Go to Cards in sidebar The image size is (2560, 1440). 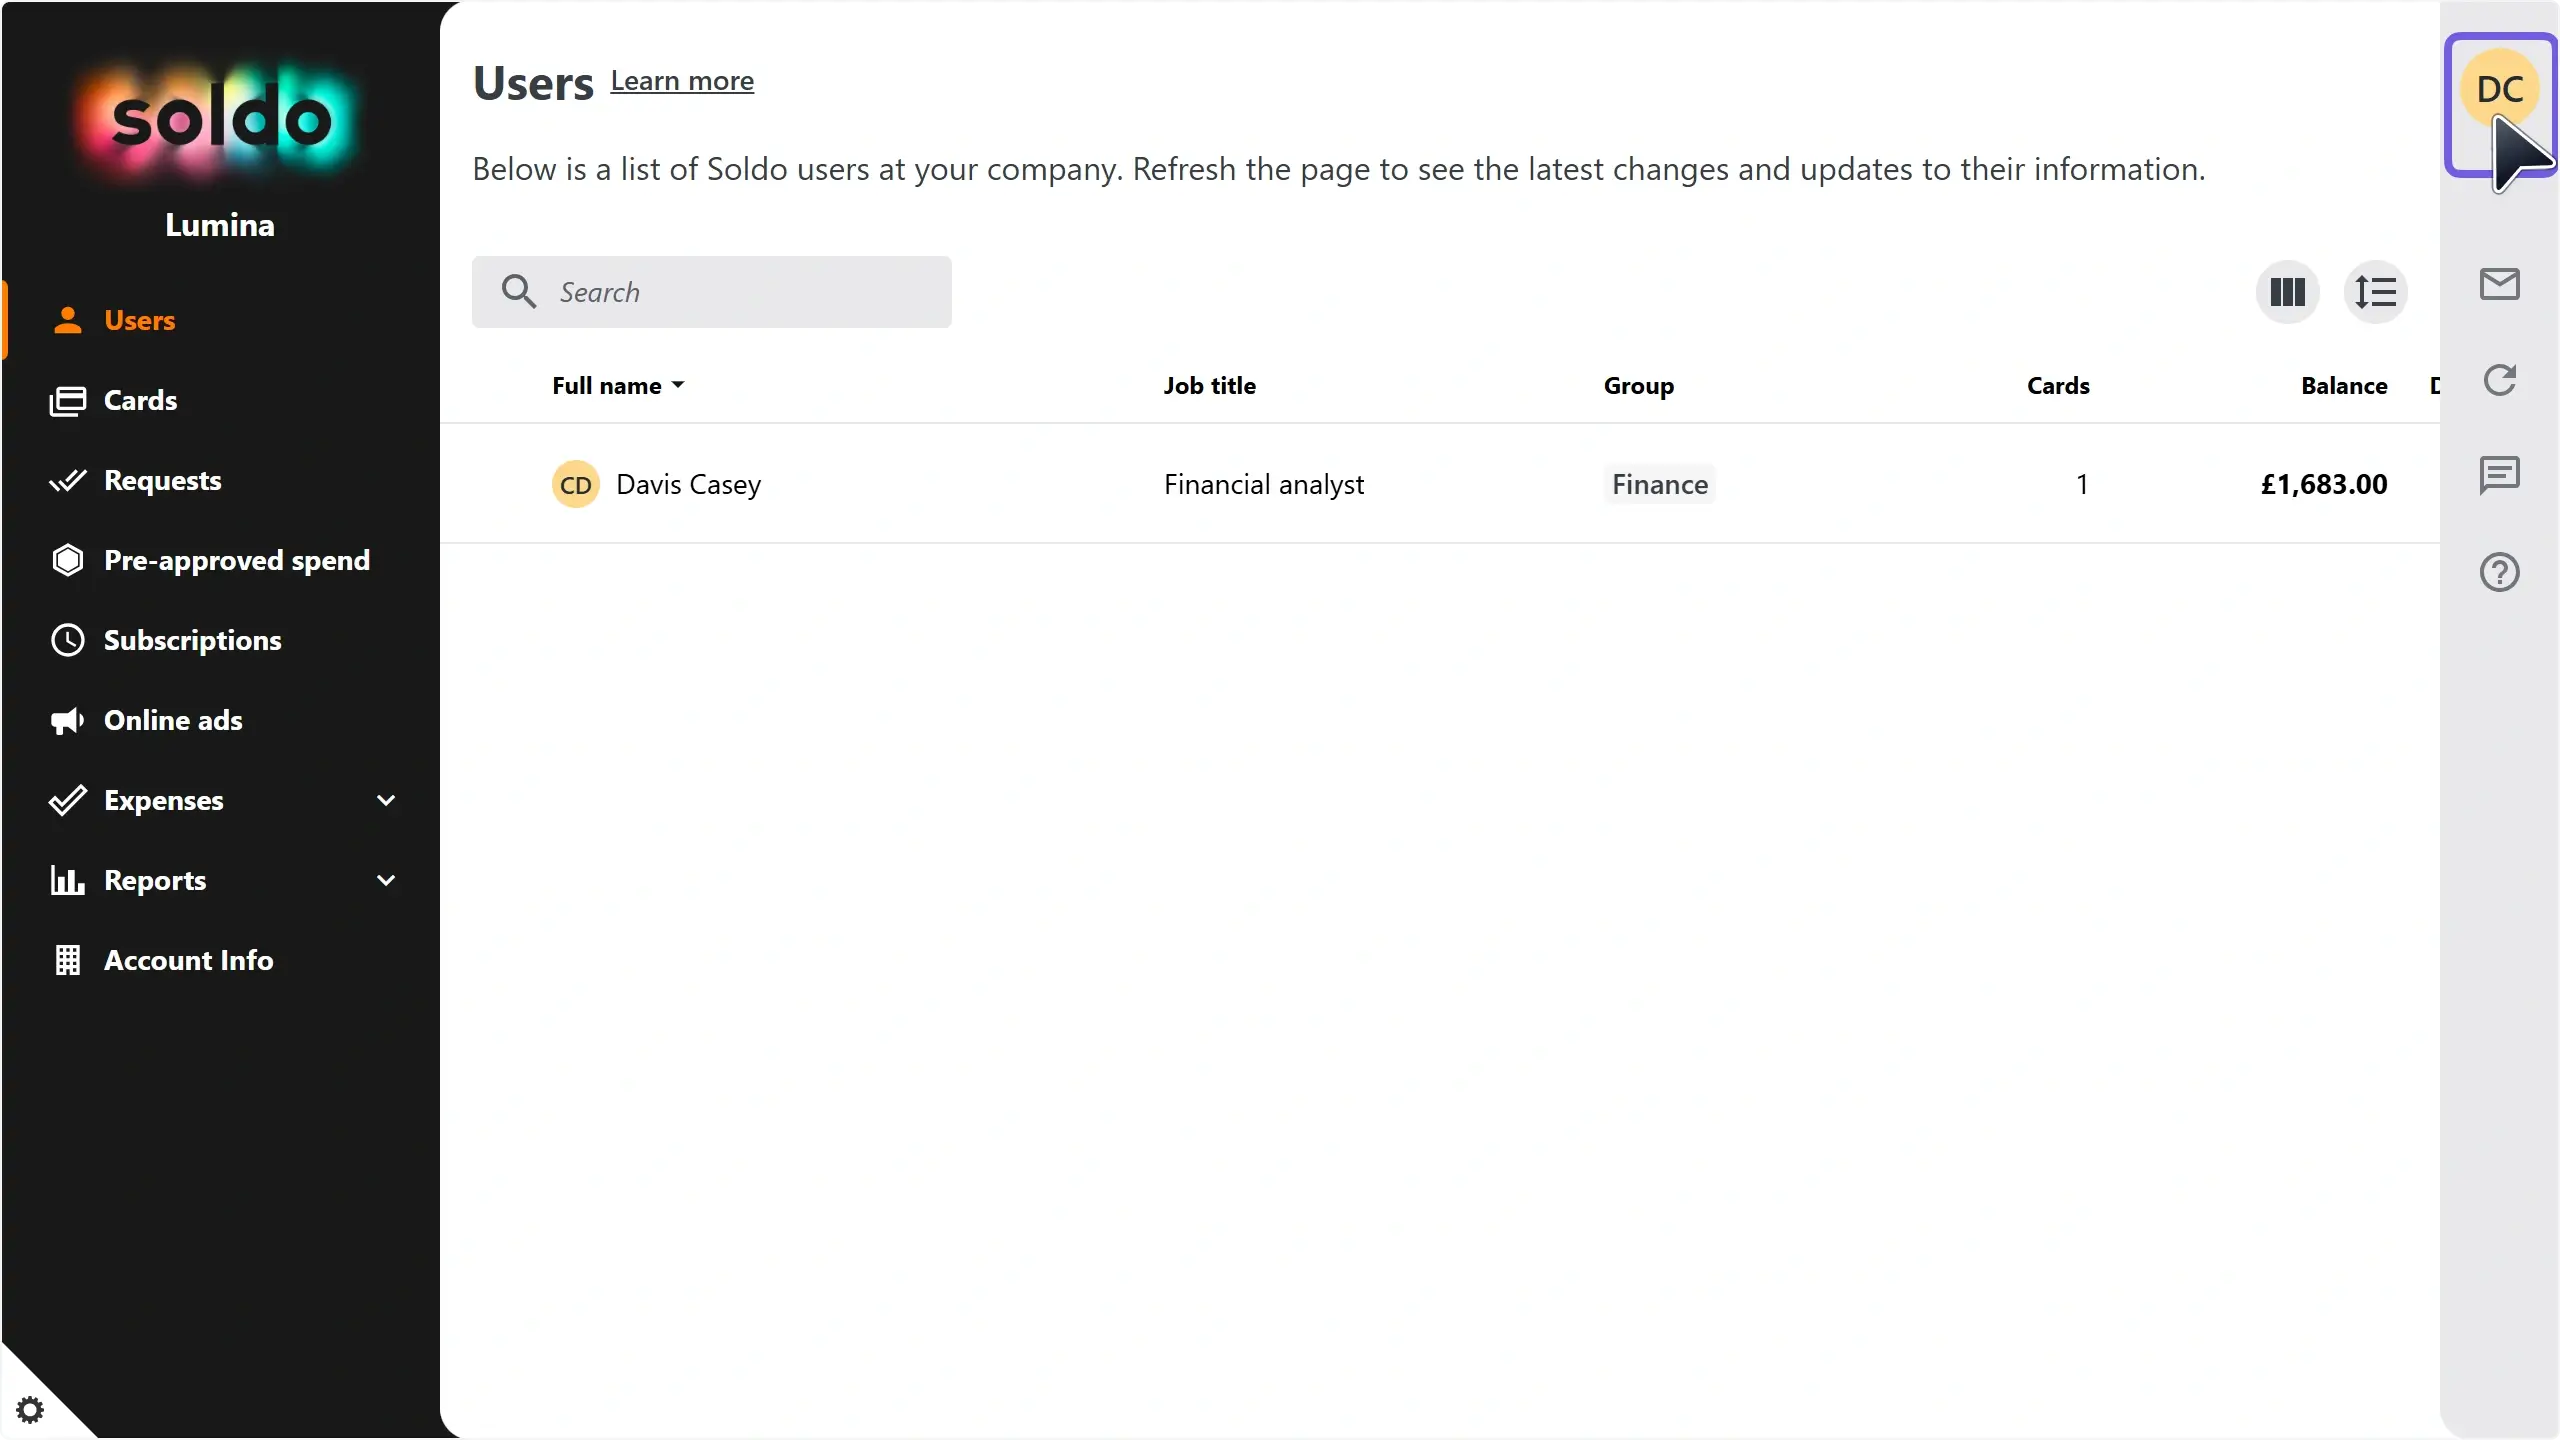[140, 400]
